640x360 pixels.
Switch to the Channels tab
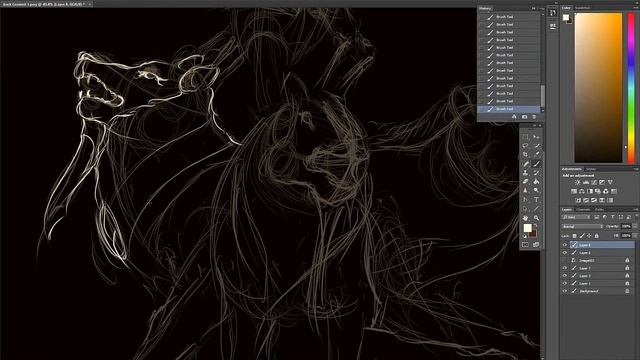pos(583,210)
